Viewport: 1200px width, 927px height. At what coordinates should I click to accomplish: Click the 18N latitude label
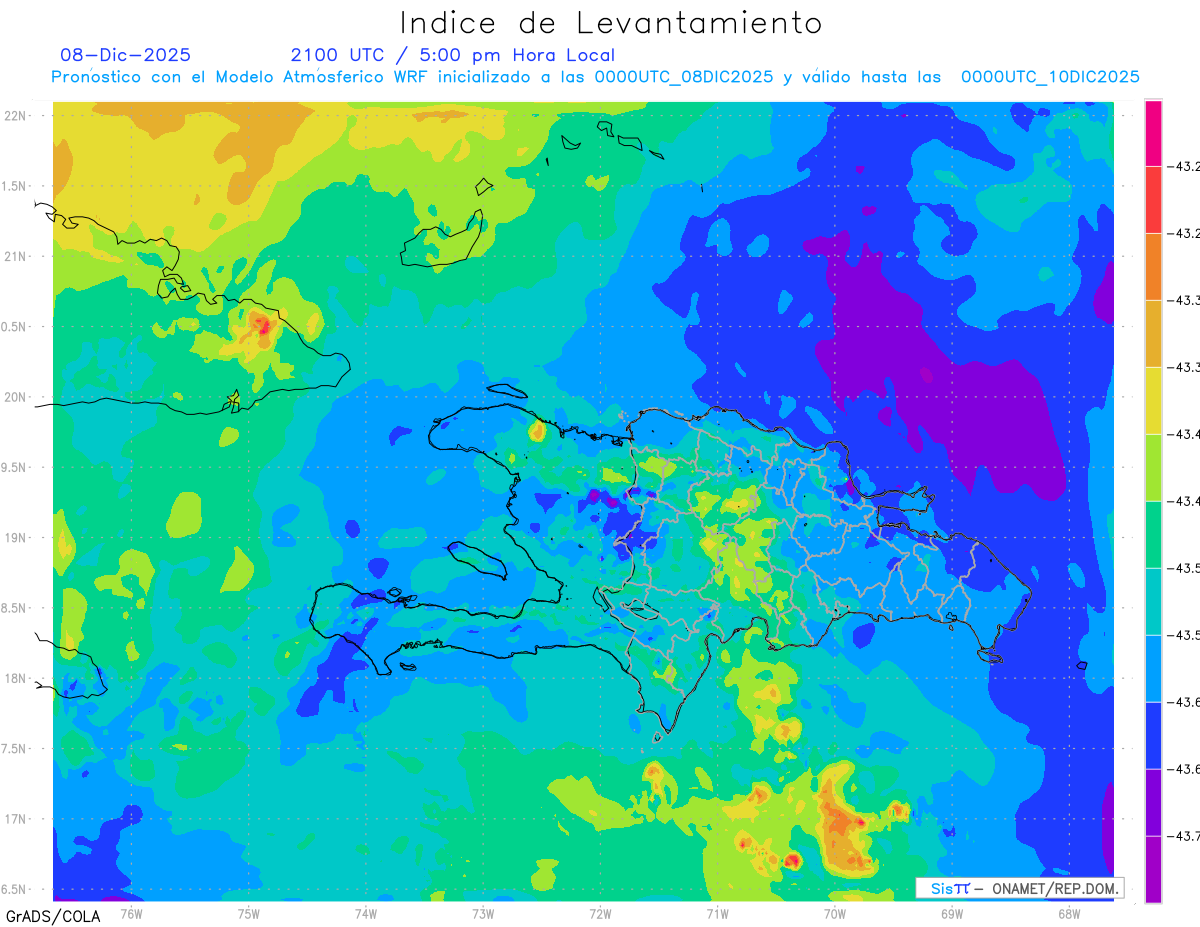pos(15,678)
